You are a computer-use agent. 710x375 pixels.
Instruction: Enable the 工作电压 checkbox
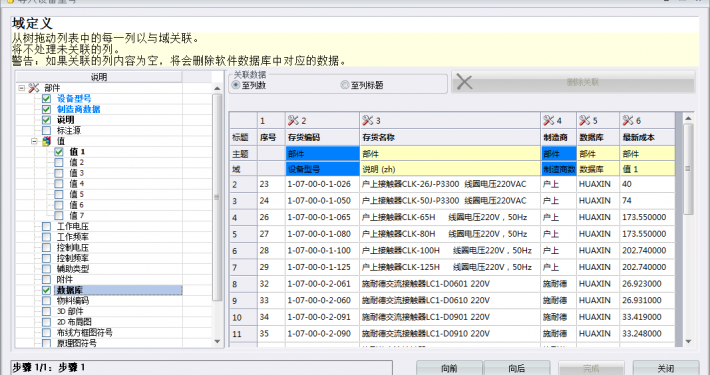[46, 226]
